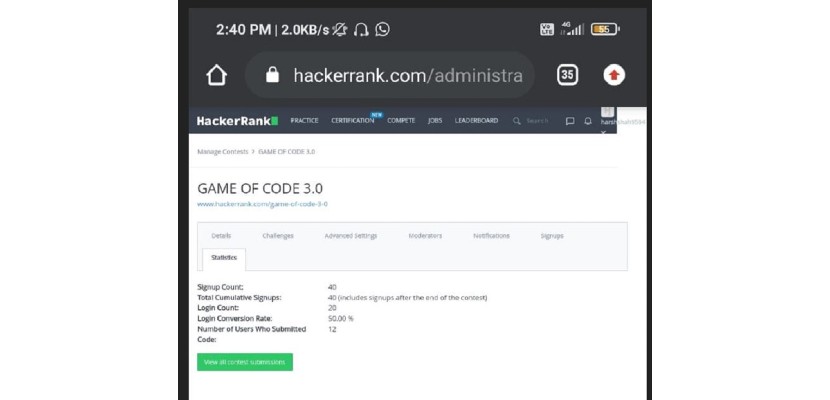Tap the browser home icon

pos(216,75)
